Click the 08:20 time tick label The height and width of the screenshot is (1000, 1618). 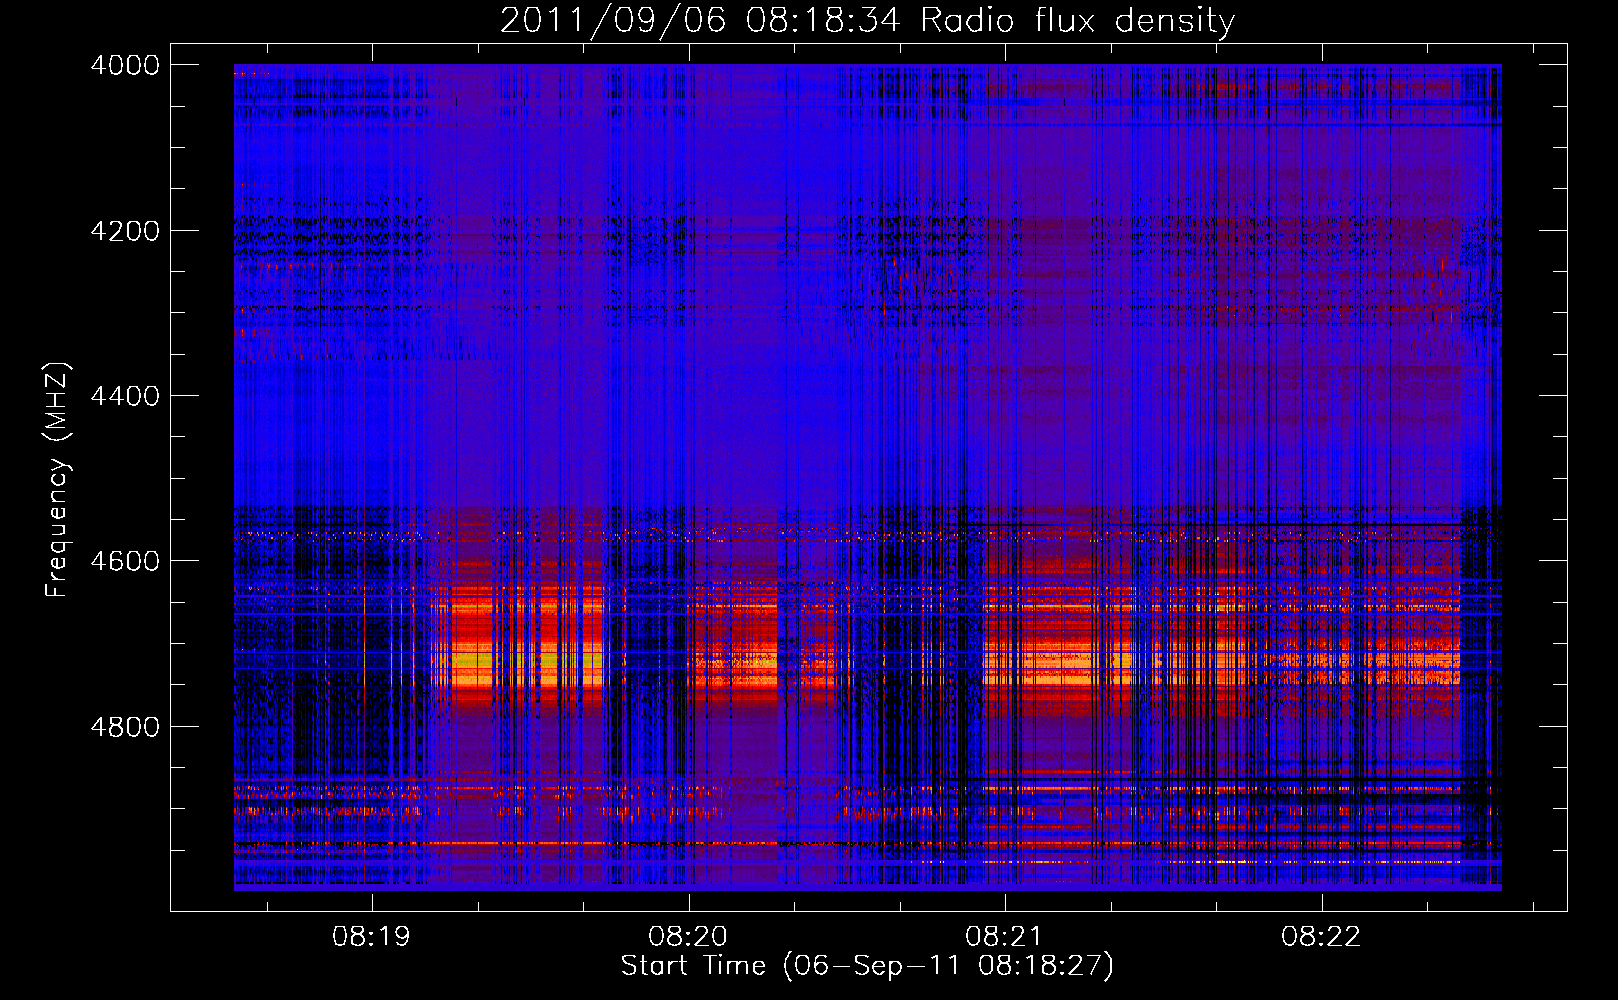tap(688, 937)
